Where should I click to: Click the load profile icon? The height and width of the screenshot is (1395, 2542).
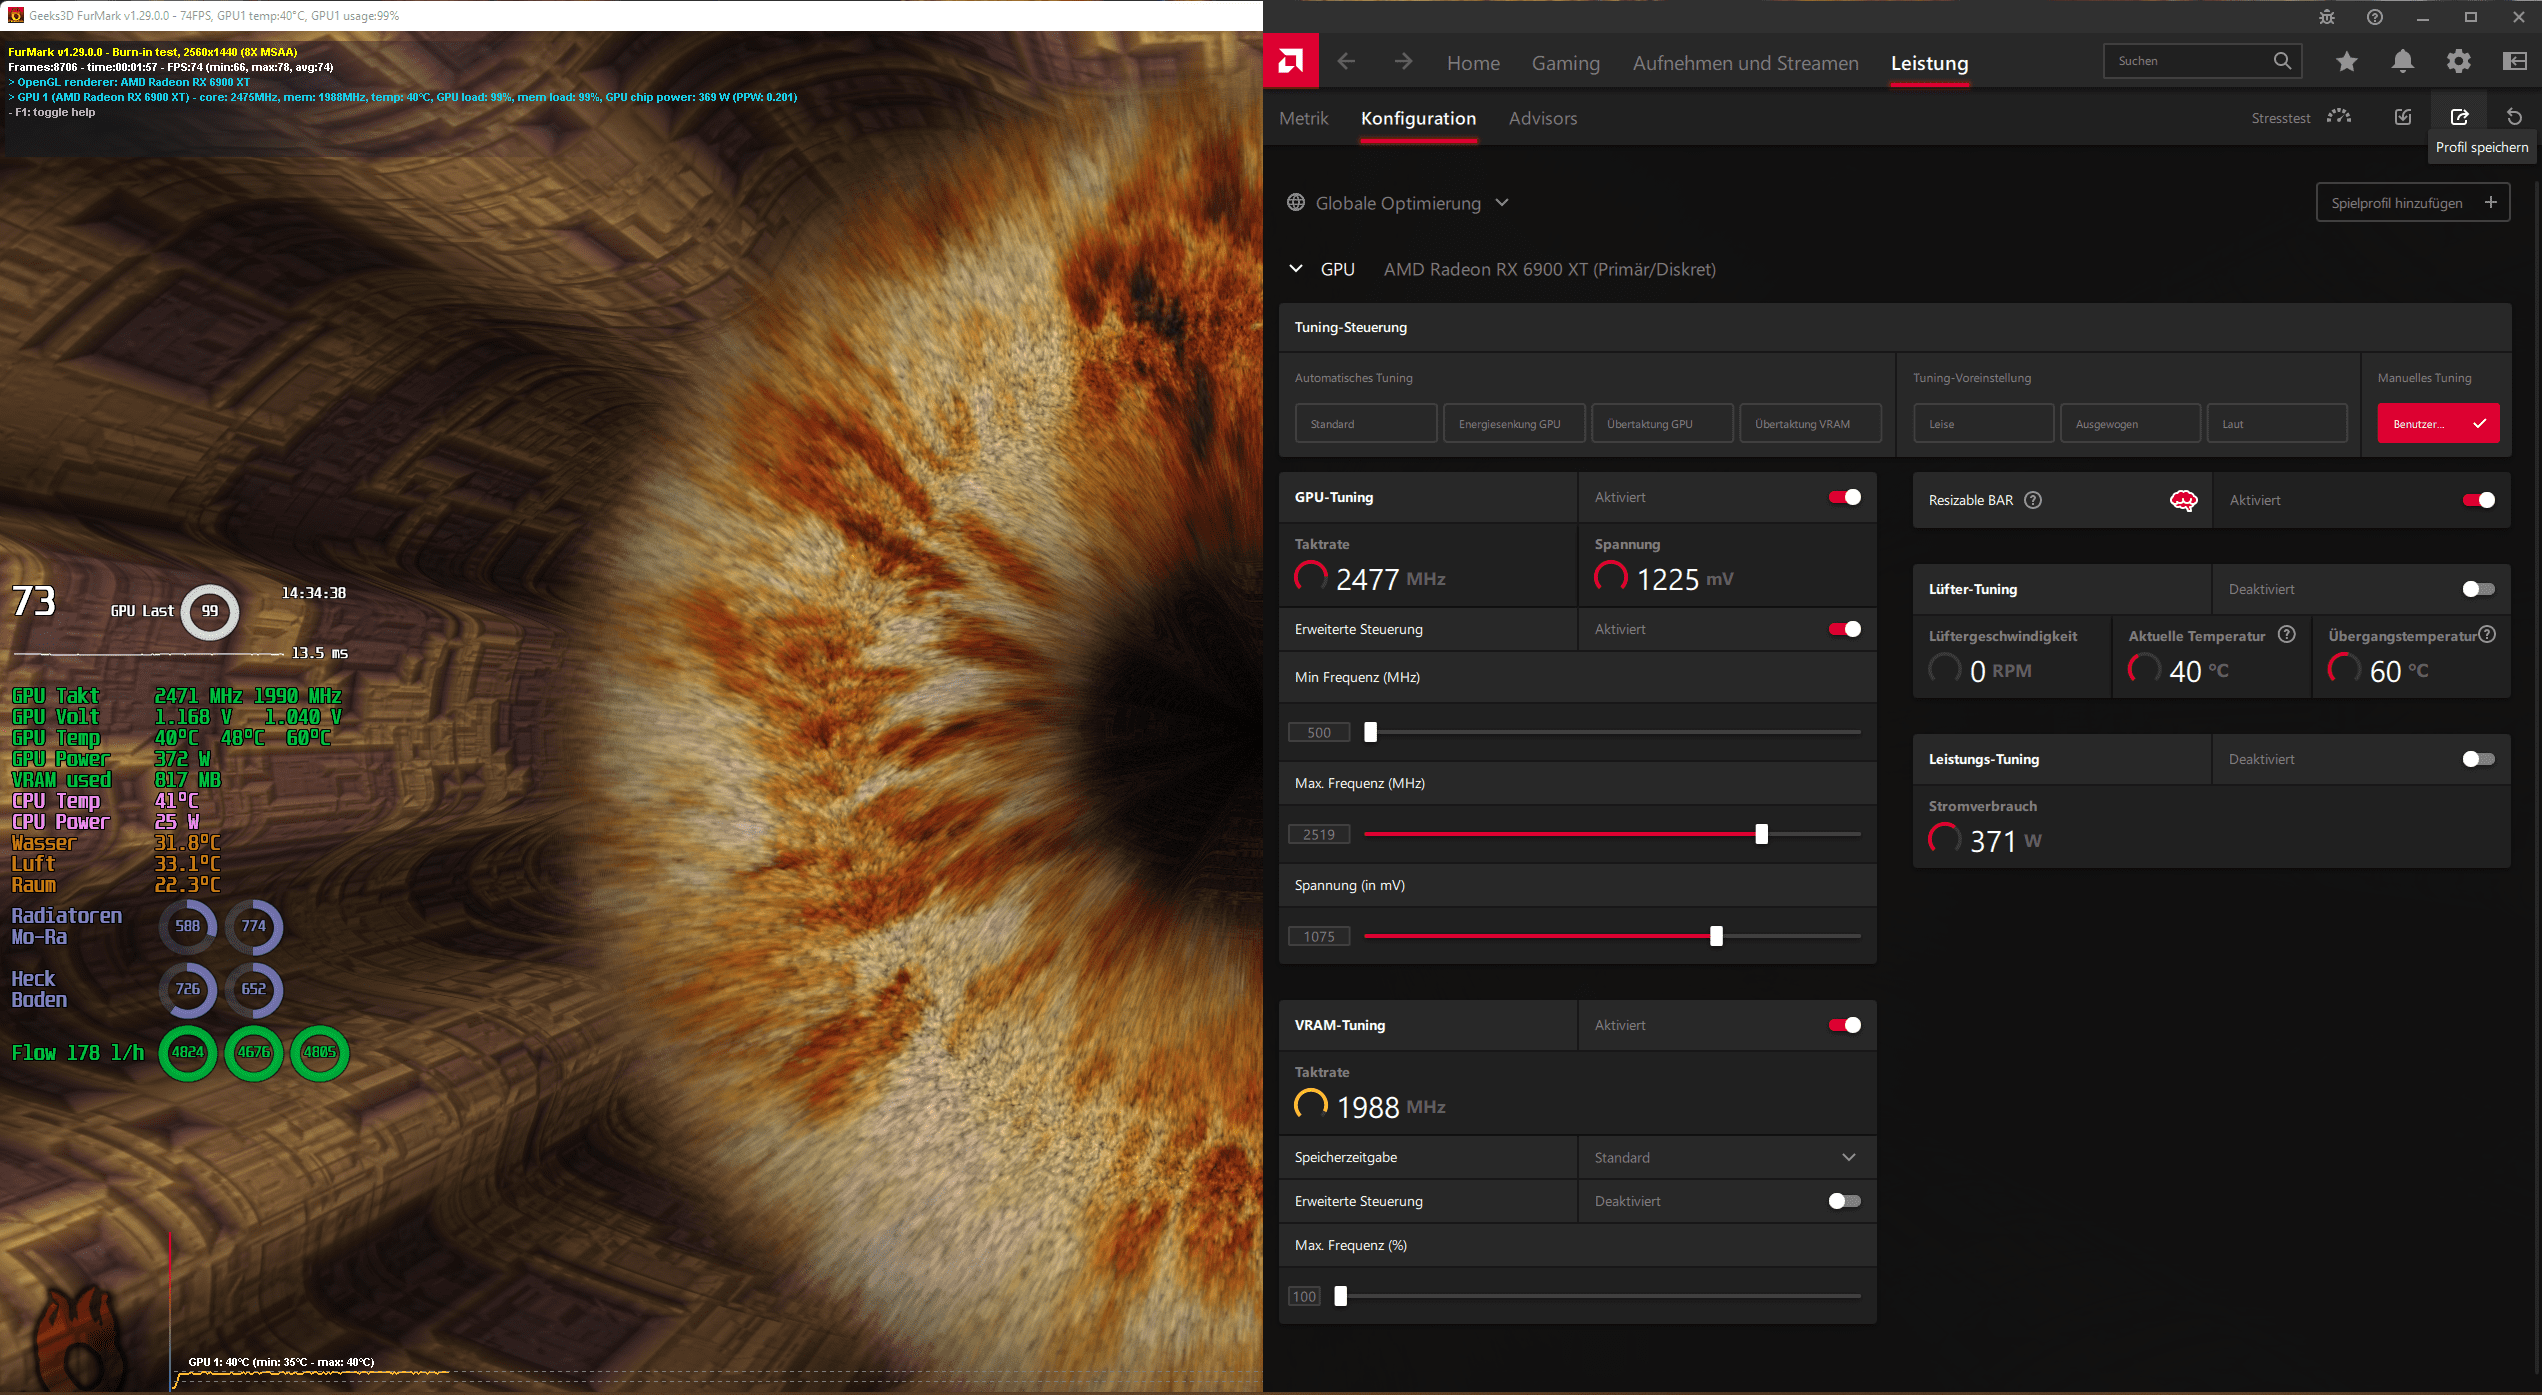tap(2403, 117)
